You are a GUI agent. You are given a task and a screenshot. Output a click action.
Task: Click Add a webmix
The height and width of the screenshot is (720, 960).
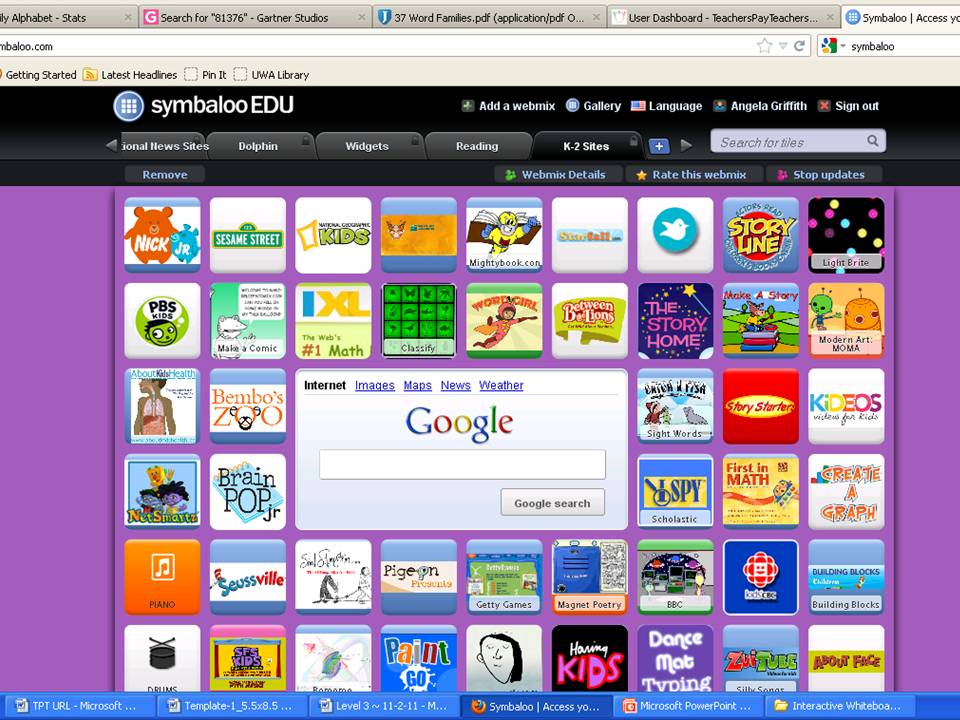click(x=509, y=106)
